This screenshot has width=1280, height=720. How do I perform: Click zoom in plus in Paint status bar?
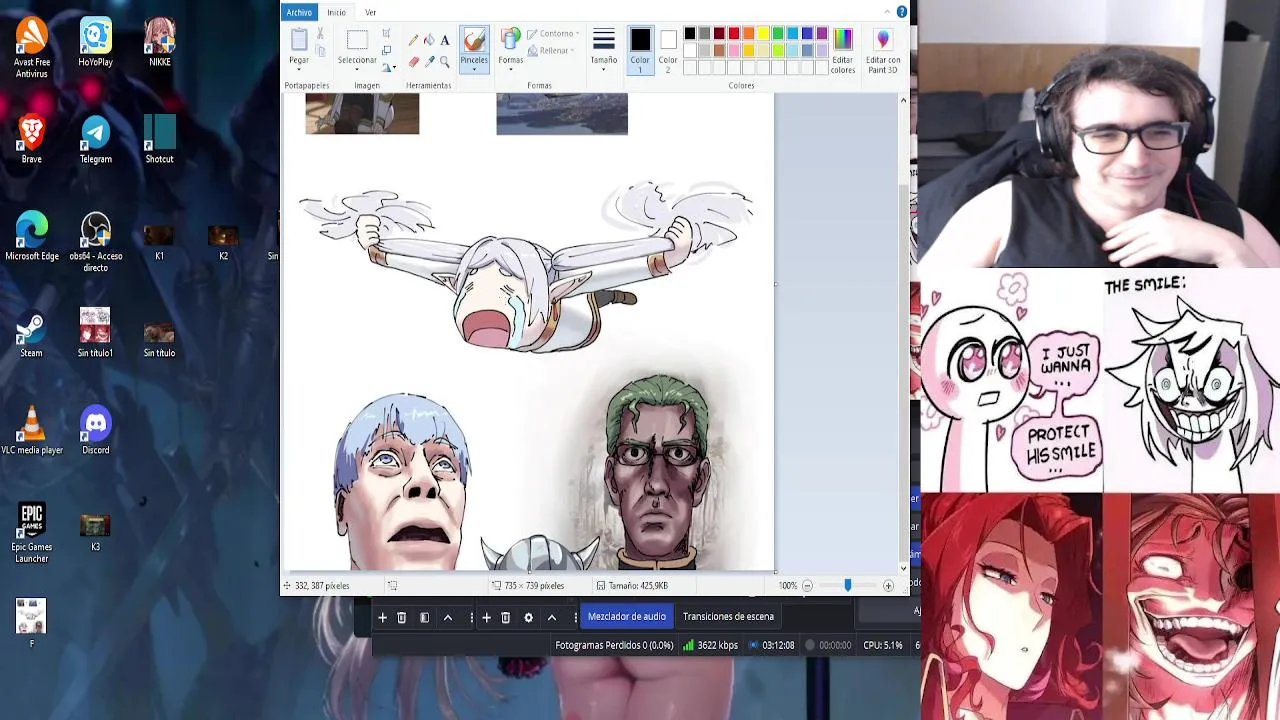[x=888, y=586]
